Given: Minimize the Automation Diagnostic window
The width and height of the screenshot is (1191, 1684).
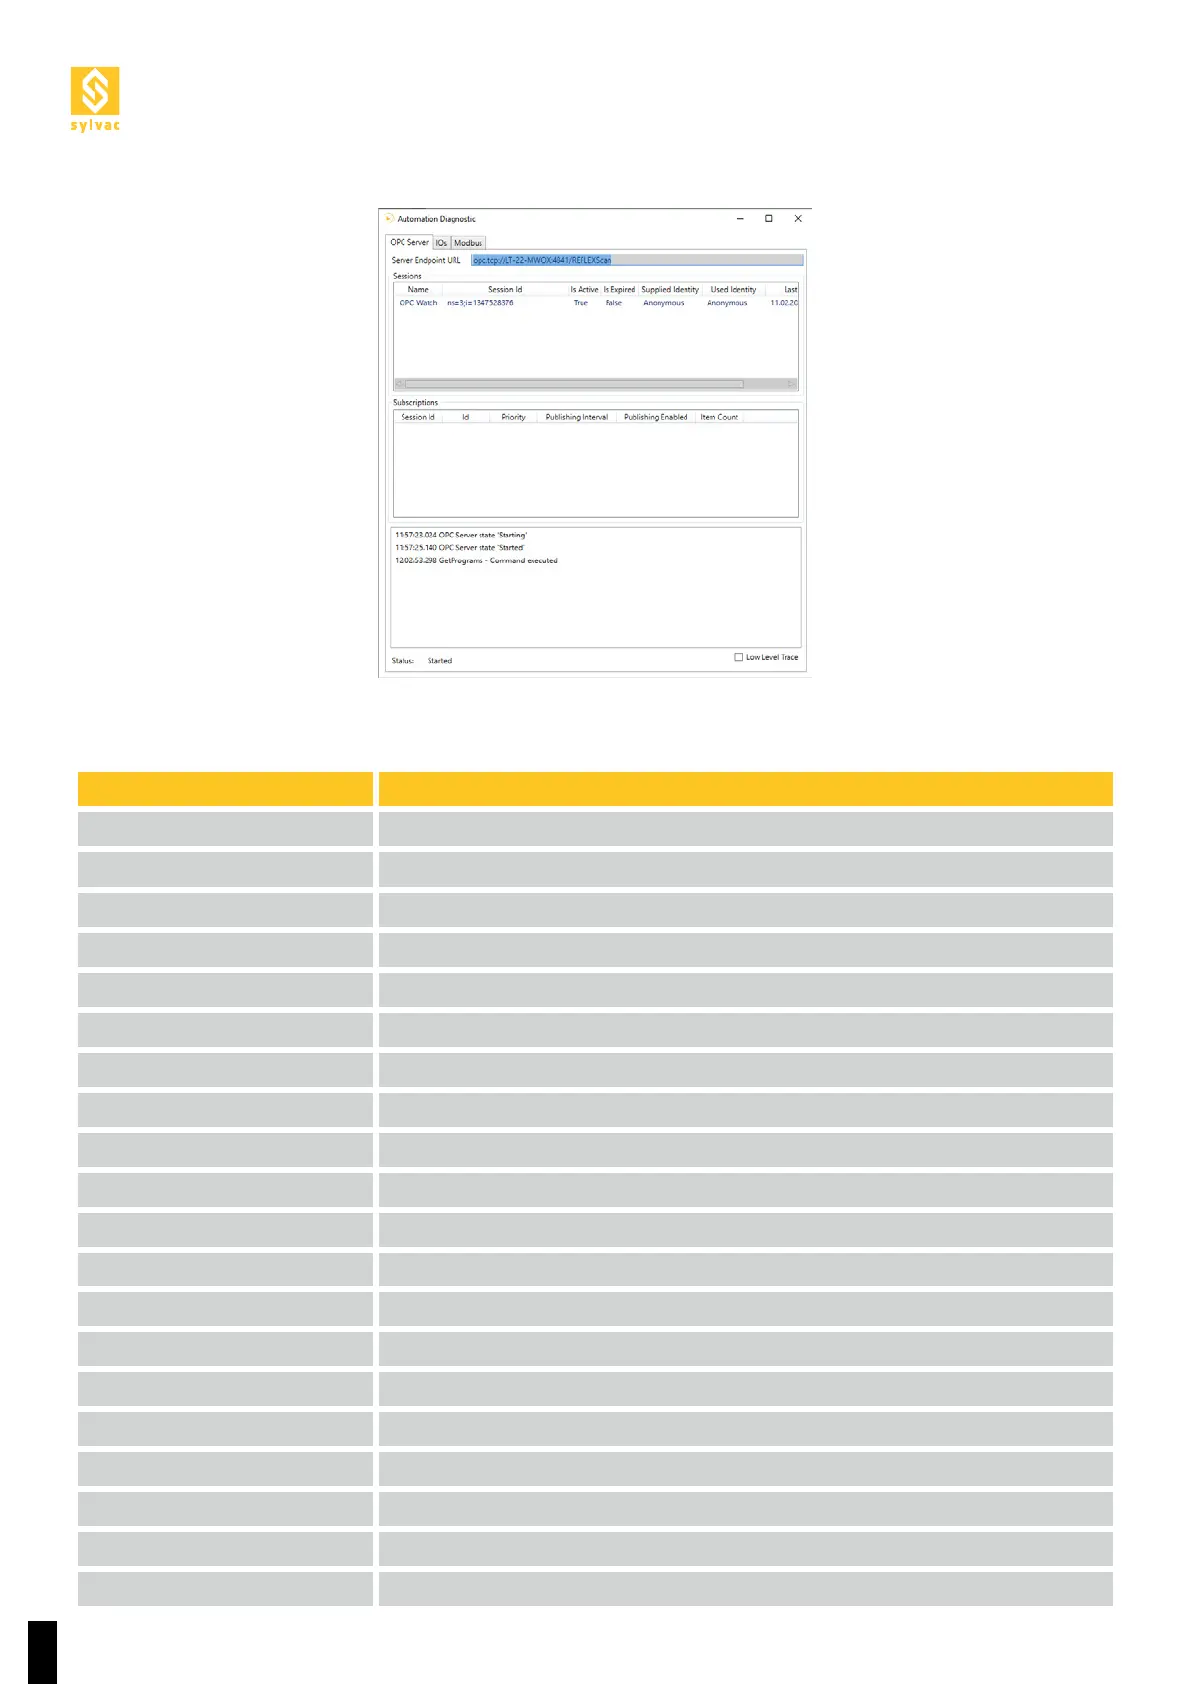Looking at the screenshot, I should [x=740, y=218].
